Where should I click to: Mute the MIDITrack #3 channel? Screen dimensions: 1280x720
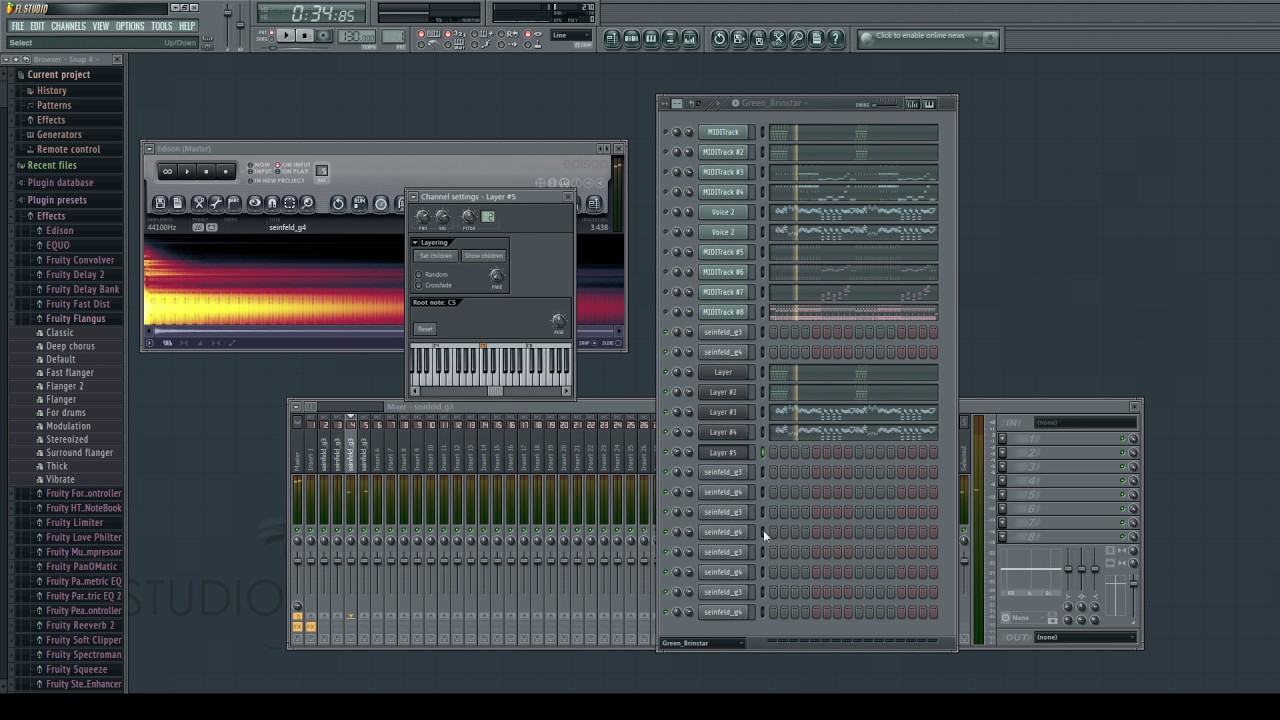(x=665, y=172)
